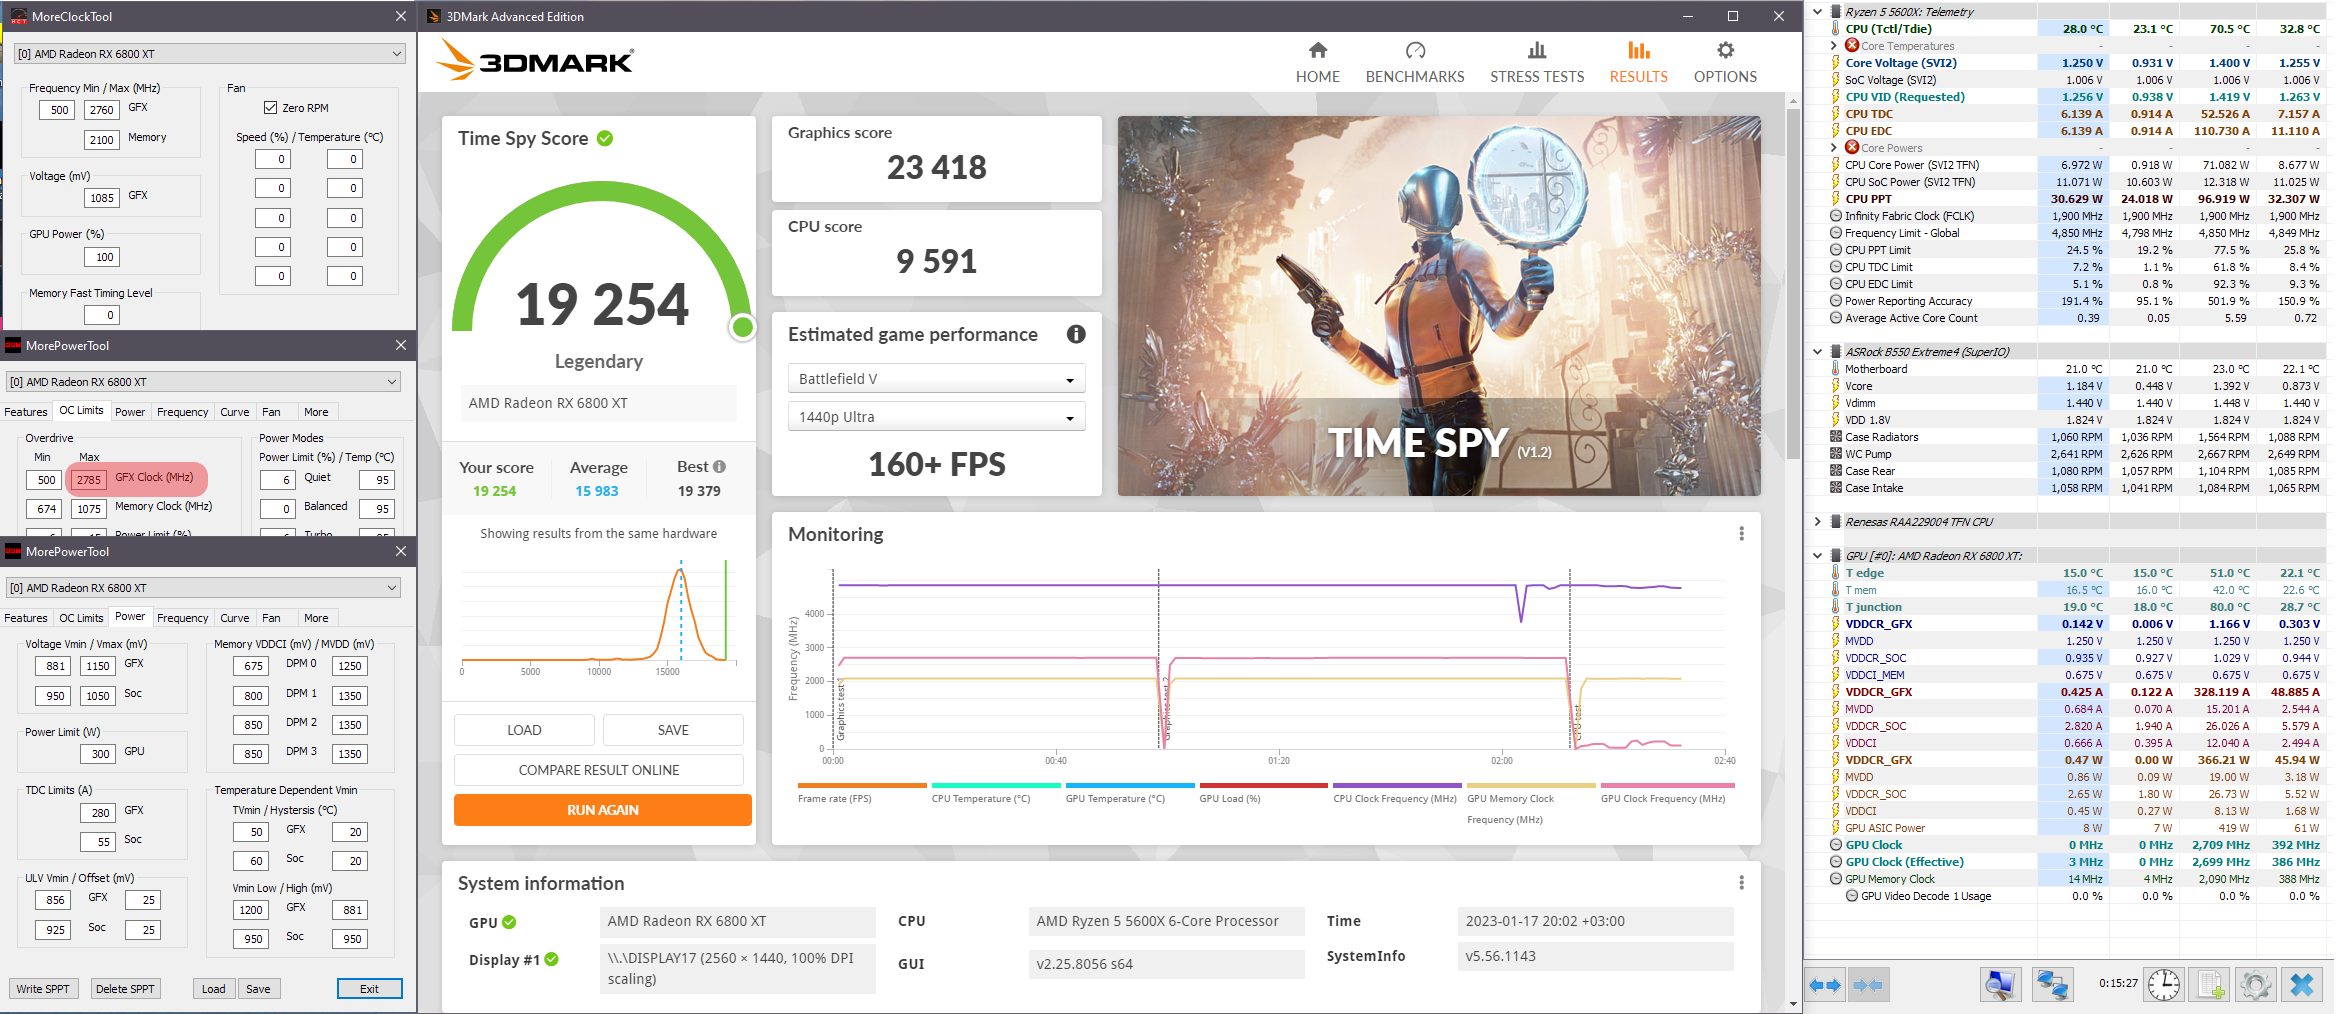Switch to Curve tab in lower MorePowerTool
This screenshot has height=1014, width=2341.
(x=235, y=618)
